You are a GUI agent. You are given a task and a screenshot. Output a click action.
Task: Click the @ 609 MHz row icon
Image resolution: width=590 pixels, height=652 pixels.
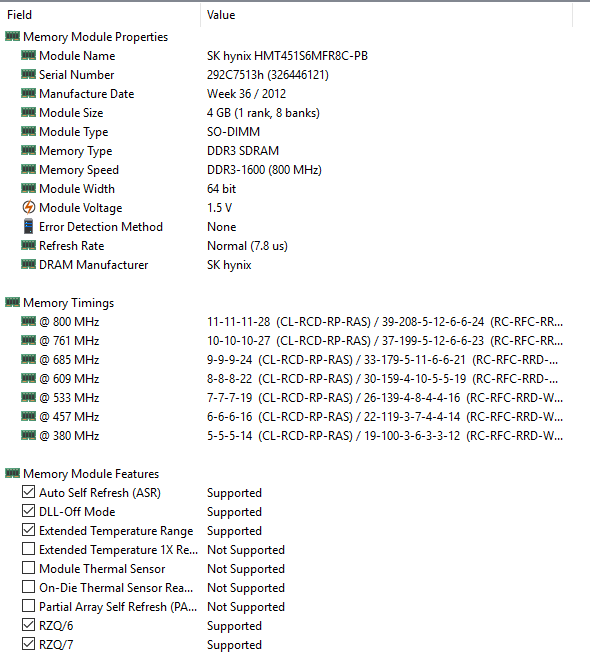(28, 378)
